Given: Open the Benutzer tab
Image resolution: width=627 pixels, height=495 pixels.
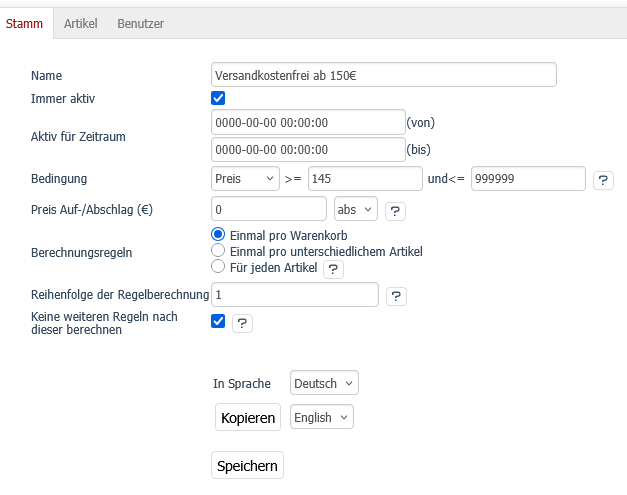Looking at the screenshot, I should (140, 23).
